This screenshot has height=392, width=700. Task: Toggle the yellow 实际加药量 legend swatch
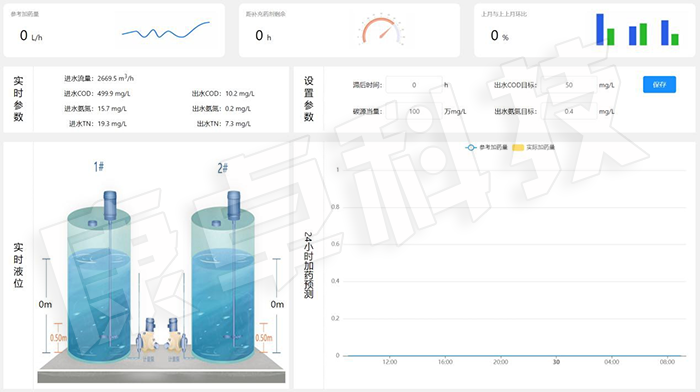(x=518, y=147)
